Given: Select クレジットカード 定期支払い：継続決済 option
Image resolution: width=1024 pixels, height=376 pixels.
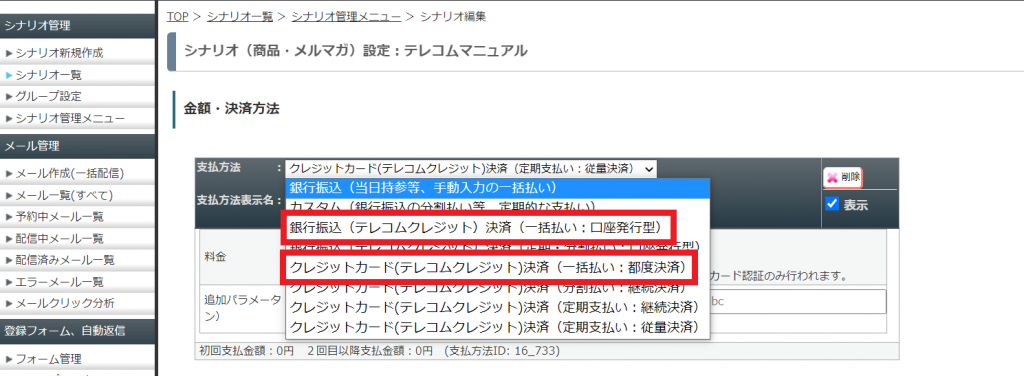Looking at the screenshot, I should pyautogui.click(x=497, y=306).
